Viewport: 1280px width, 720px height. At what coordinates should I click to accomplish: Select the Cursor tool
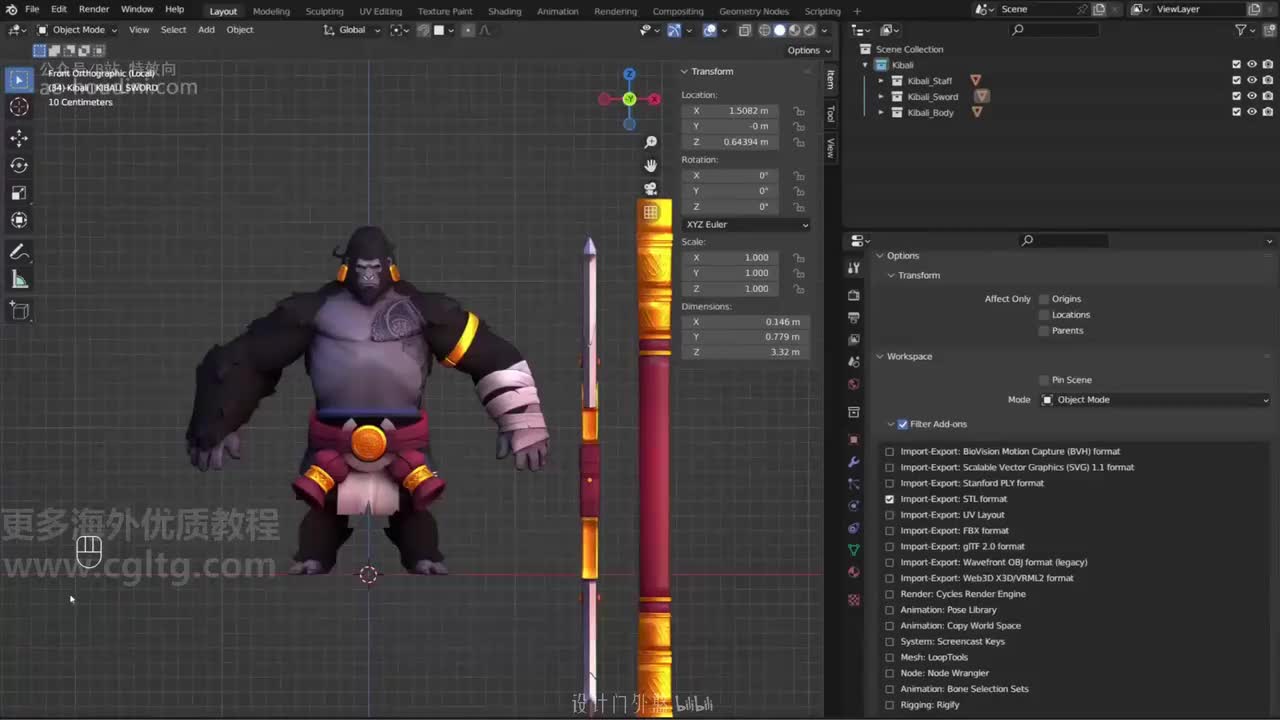[19, 107]
